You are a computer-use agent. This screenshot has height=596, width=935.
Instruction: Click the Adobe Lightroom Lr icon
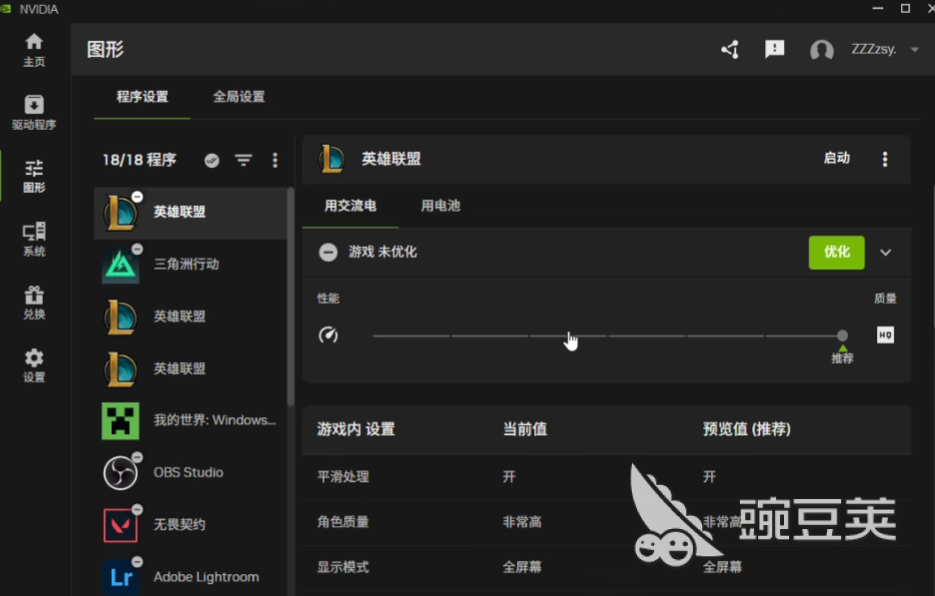pos(120,577)
